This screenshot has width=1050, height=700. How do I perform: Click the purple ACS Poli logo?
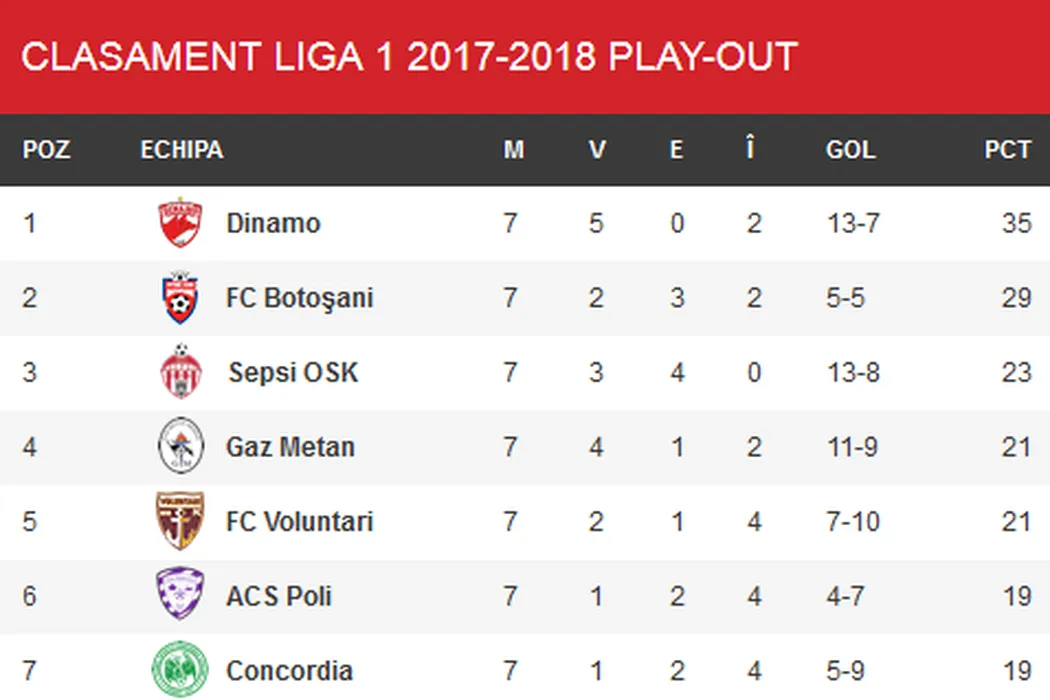[181, 595]
